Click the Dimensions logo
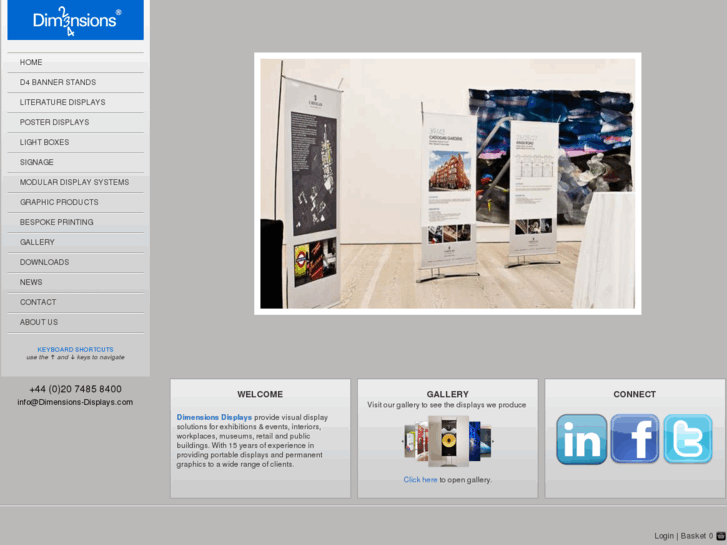The height and width of the screenshot is (545, 727). click(x=76, y=20)
